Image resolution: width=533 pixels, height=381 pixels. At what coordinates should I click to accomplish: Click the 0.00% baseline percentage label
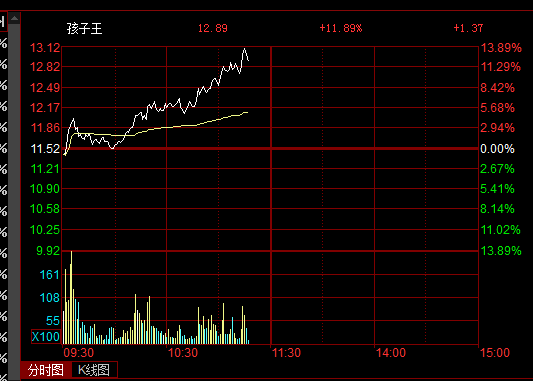point(497,149)
